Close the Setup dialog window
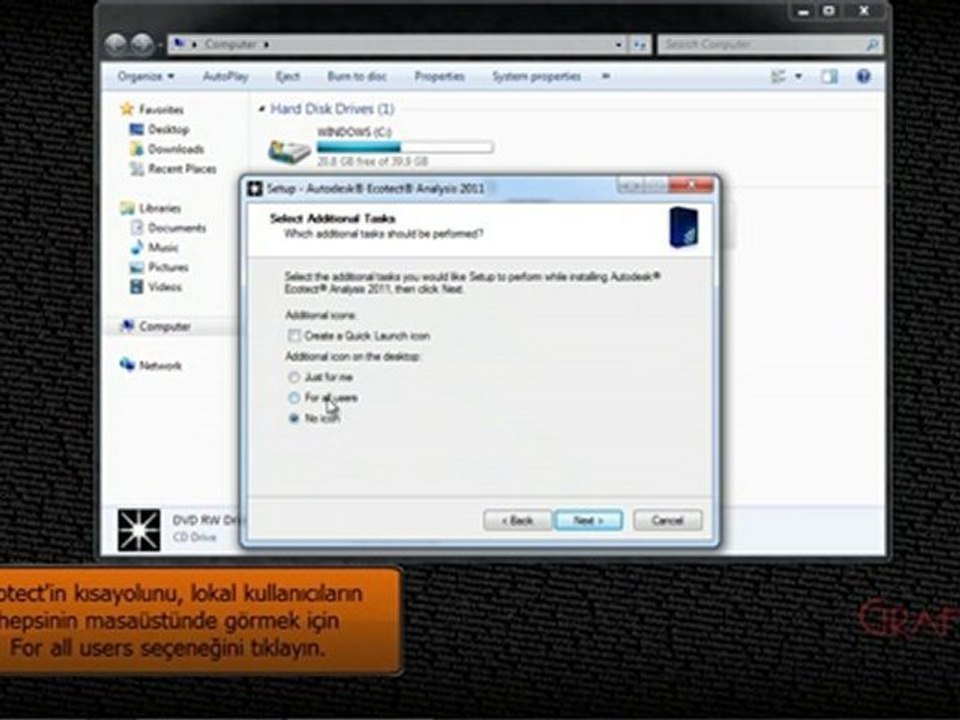Screen dimensions: 960x720 point(691,186)
